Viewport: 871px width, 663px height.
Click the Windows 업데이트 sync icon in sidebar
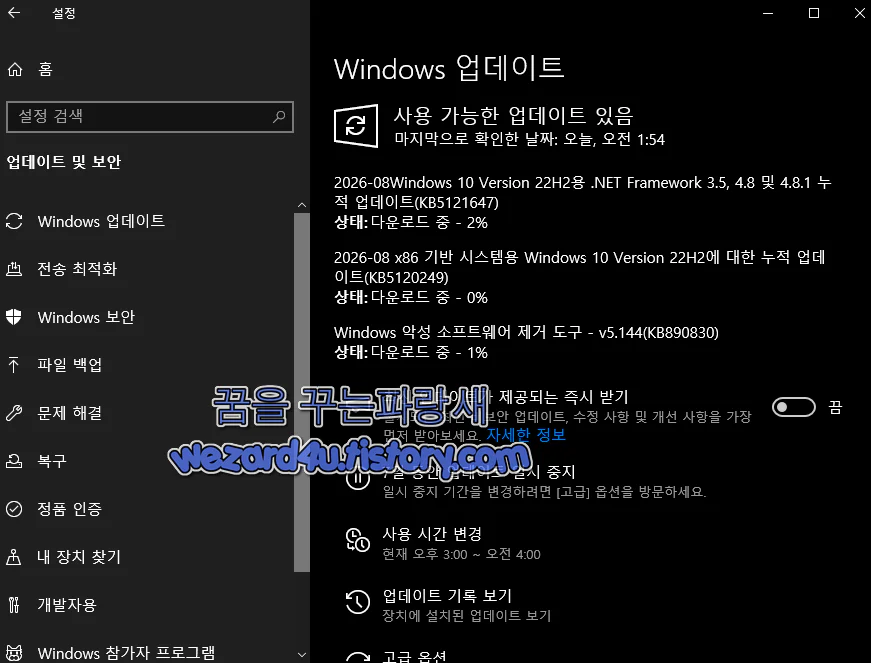click(x=14, y=221)
